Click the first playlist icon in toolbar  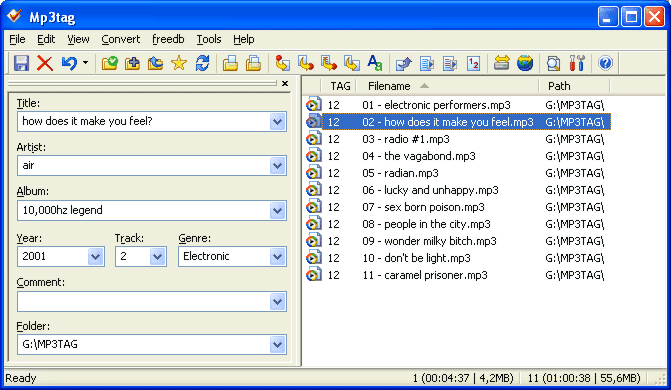[x=230, y=63]
